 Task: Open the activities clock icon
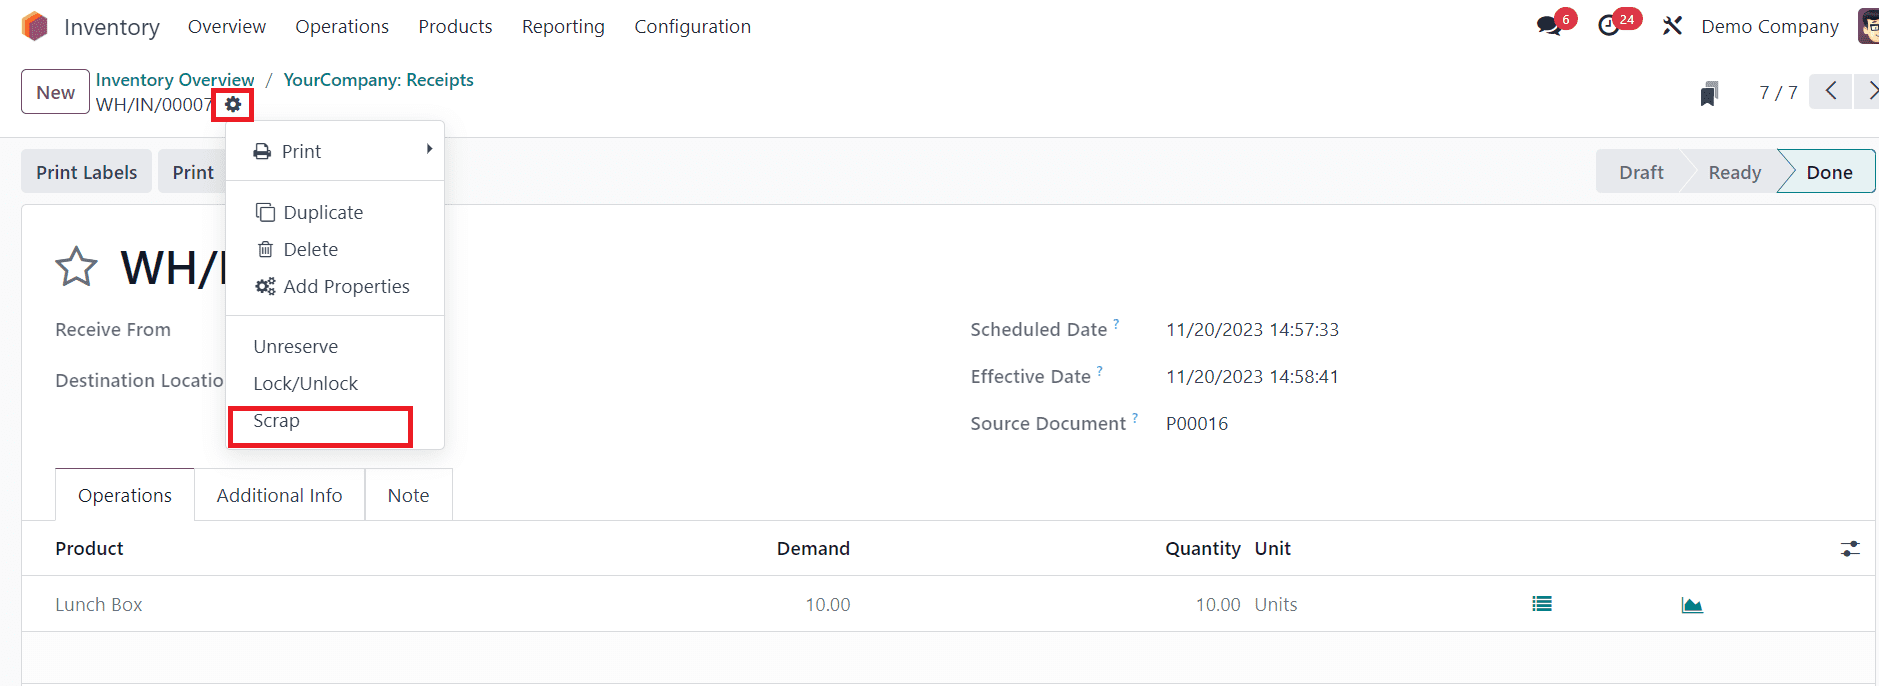pos(1609,26)
